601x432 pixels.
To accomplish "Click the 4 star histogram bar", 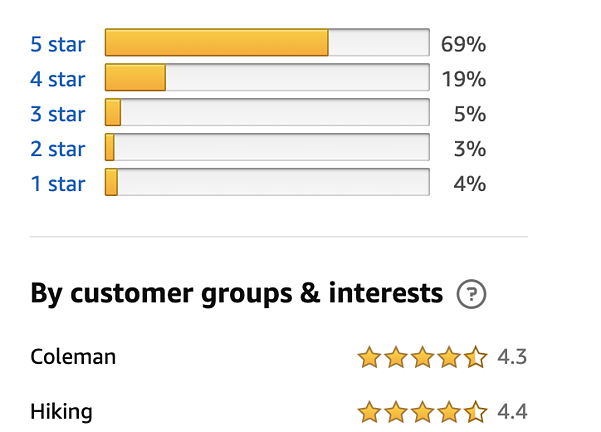I will (267, 77).
